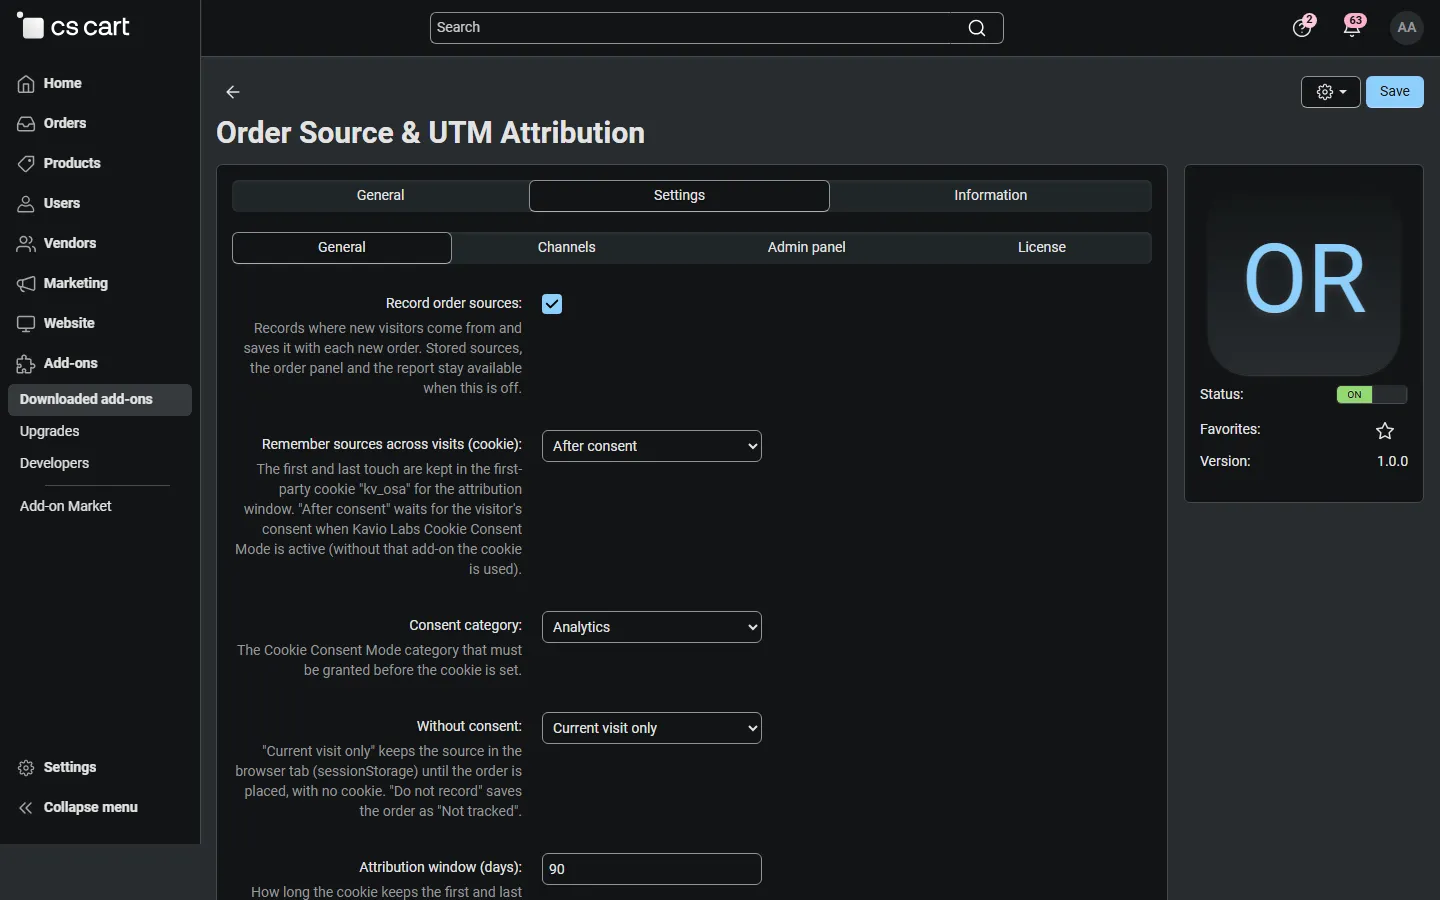Click the OR add-on logo thumbnail
1440x900 pixels.
pyautogui.click(x=1304, y=279)
